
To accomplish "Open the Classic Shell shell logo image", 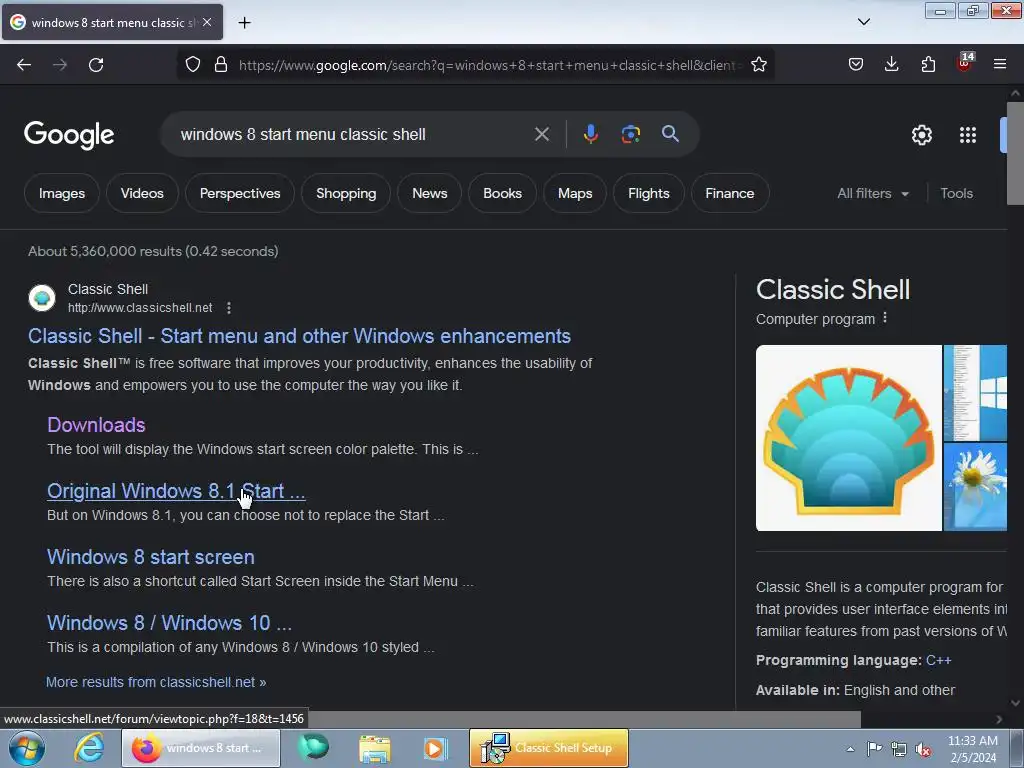I will click(848, 438).
